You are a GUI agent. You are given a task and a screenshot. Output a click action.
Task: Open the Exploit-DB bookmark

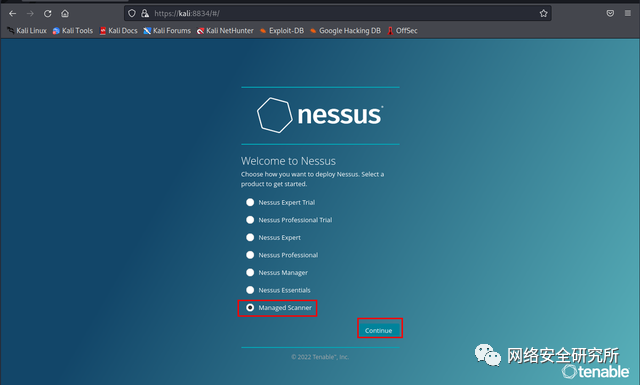pos(282,31)
